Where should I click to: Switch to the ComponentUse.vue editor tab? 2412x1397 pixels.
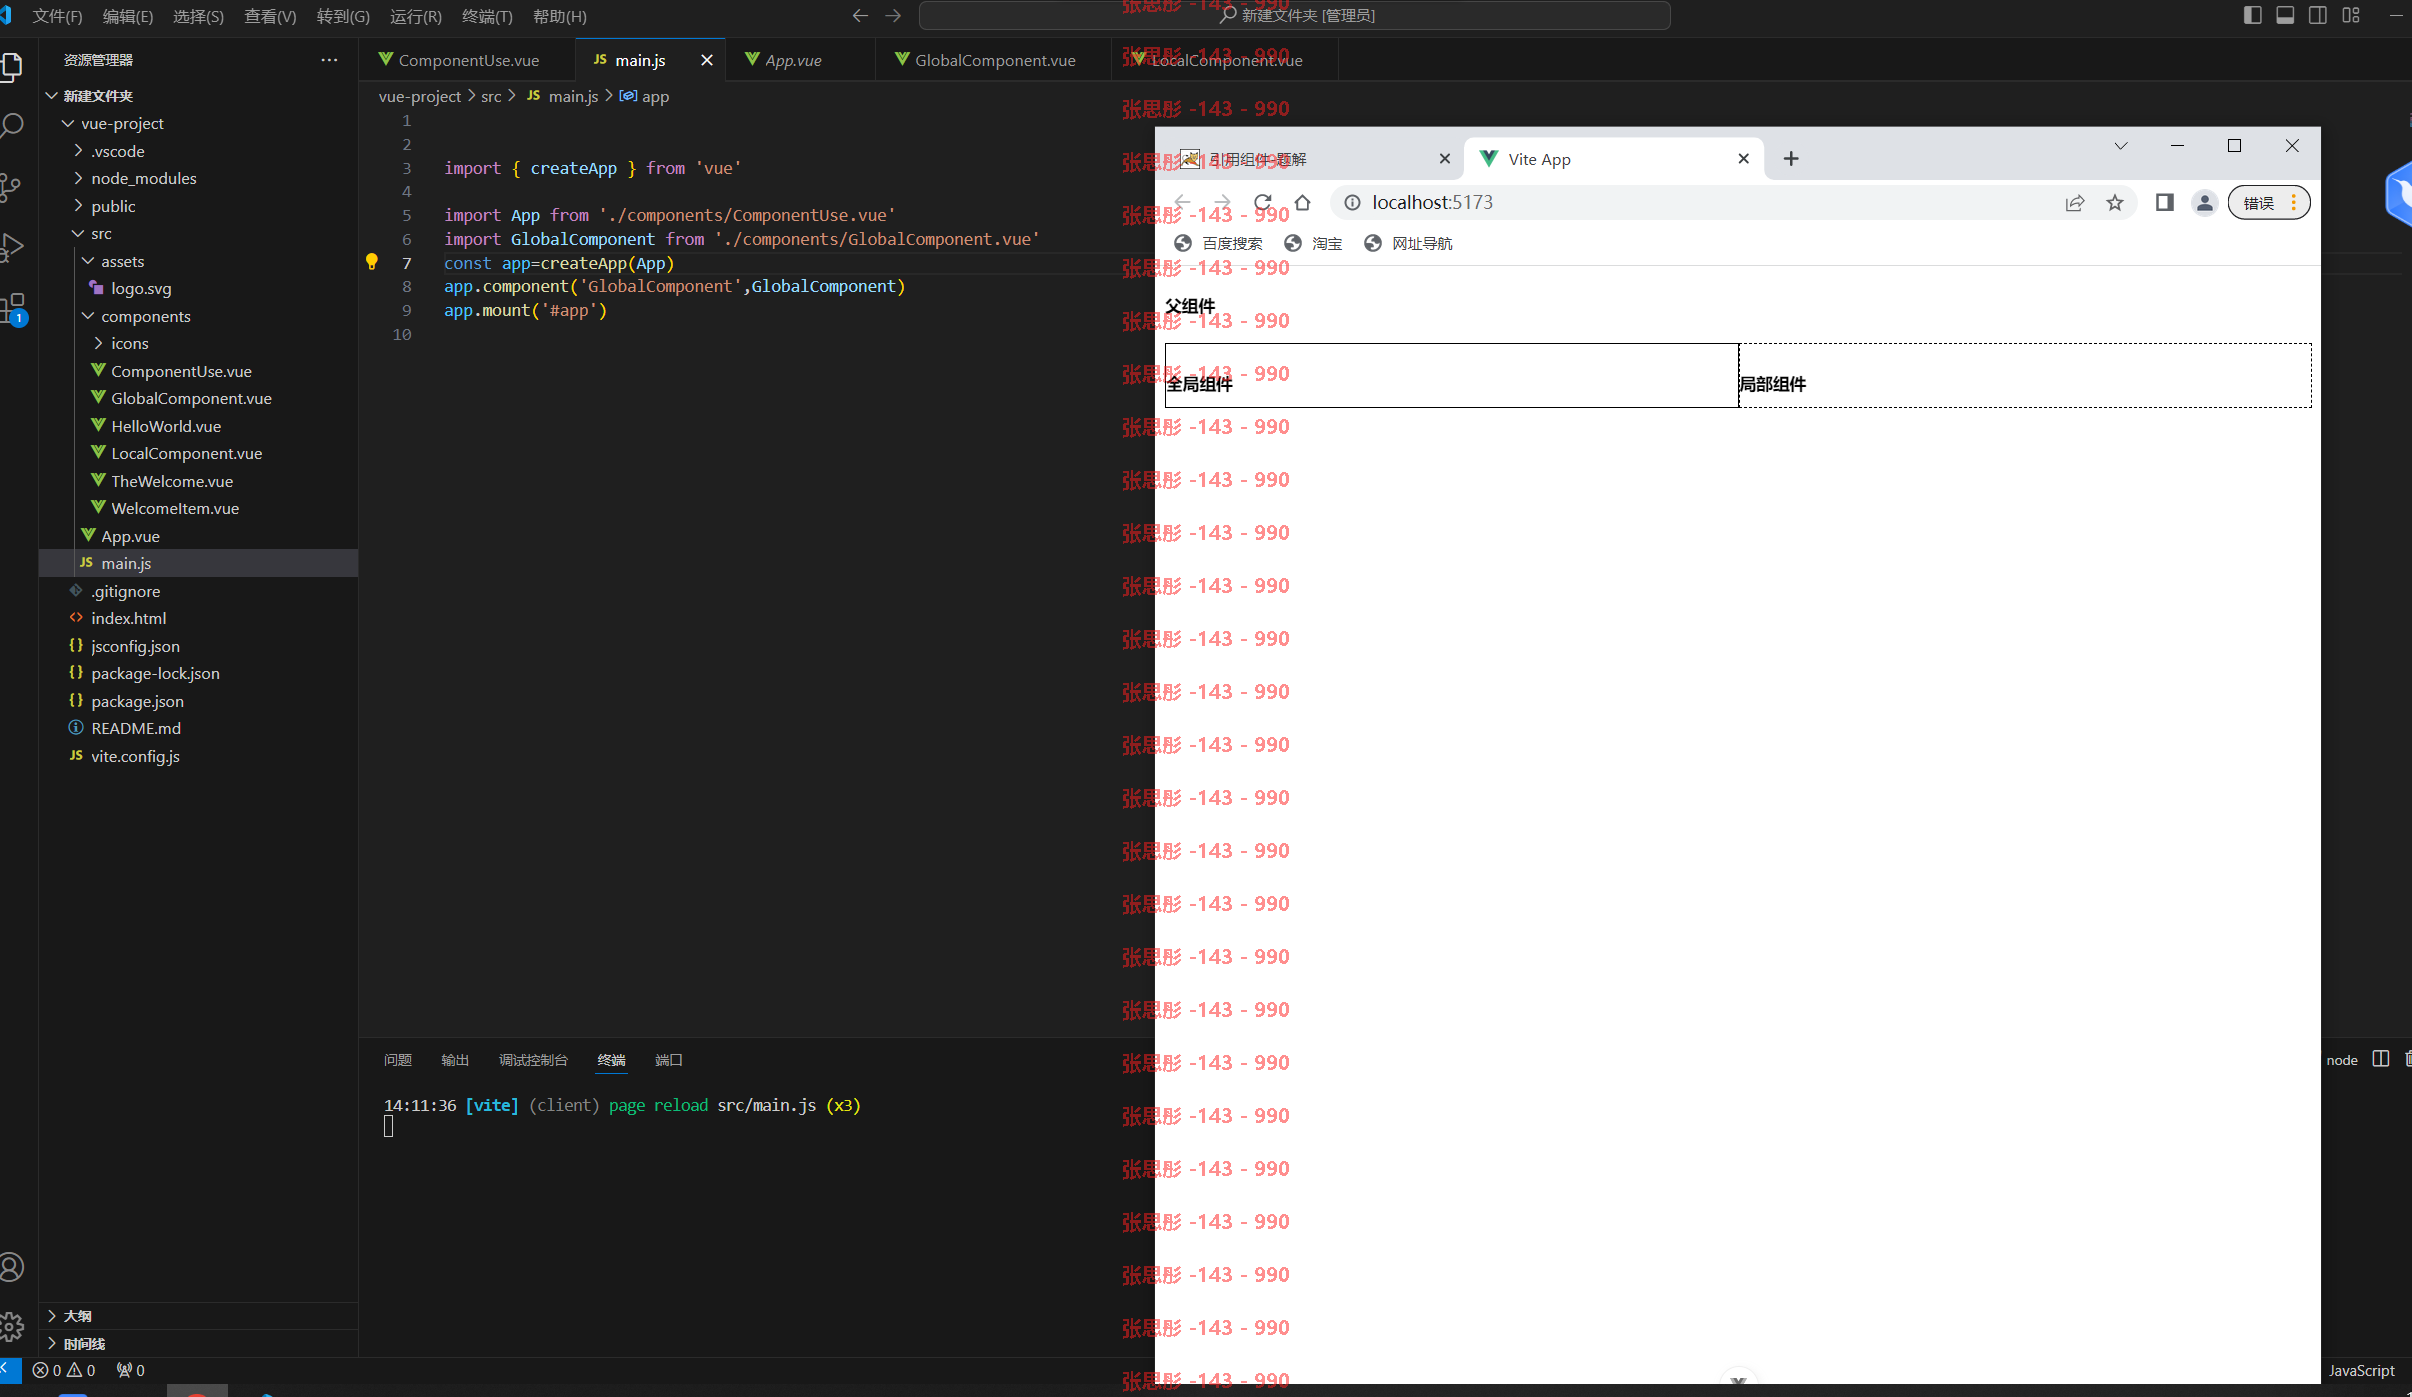(x=468, y=60)
